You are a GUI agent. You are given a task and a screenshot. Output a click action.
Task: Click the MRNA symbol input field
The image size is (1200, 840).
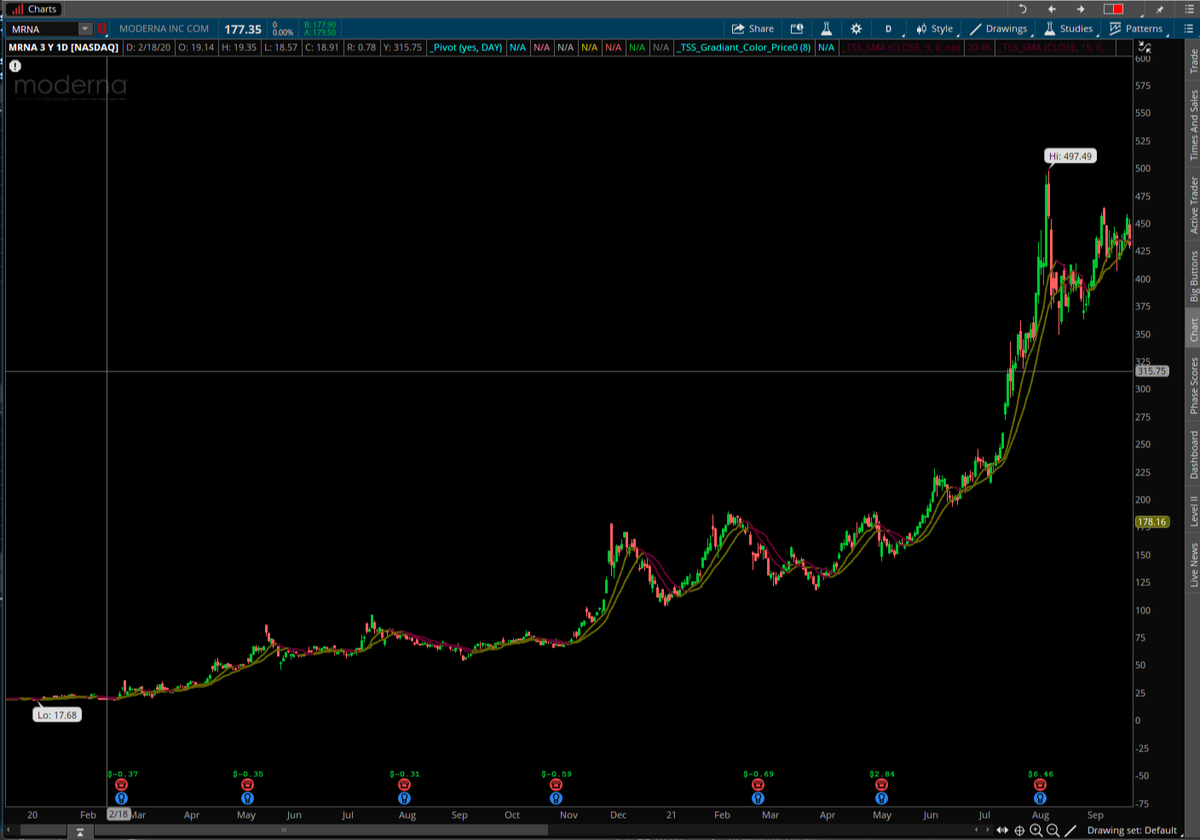click(40, 29)
